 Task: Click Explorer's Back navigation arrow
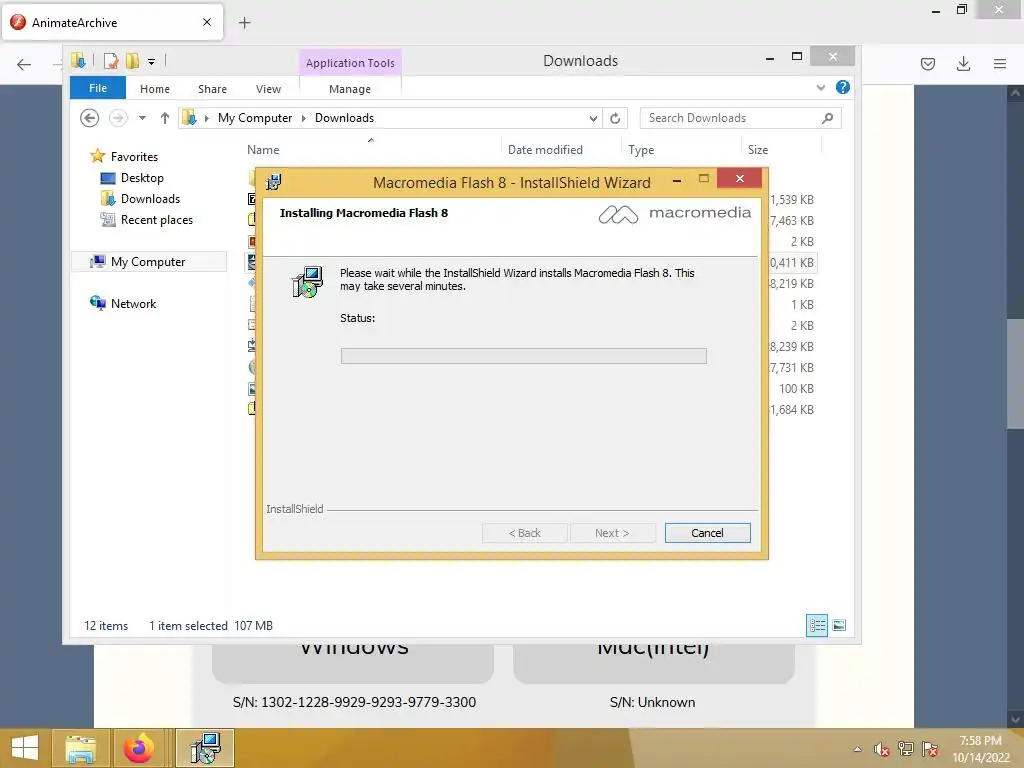[89, 118]
